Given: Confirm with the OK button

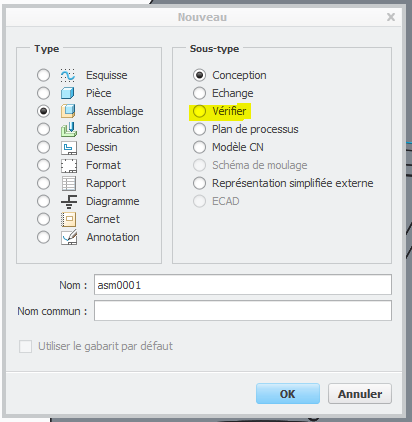Looking at the screenshot, I should coord(288,394).
